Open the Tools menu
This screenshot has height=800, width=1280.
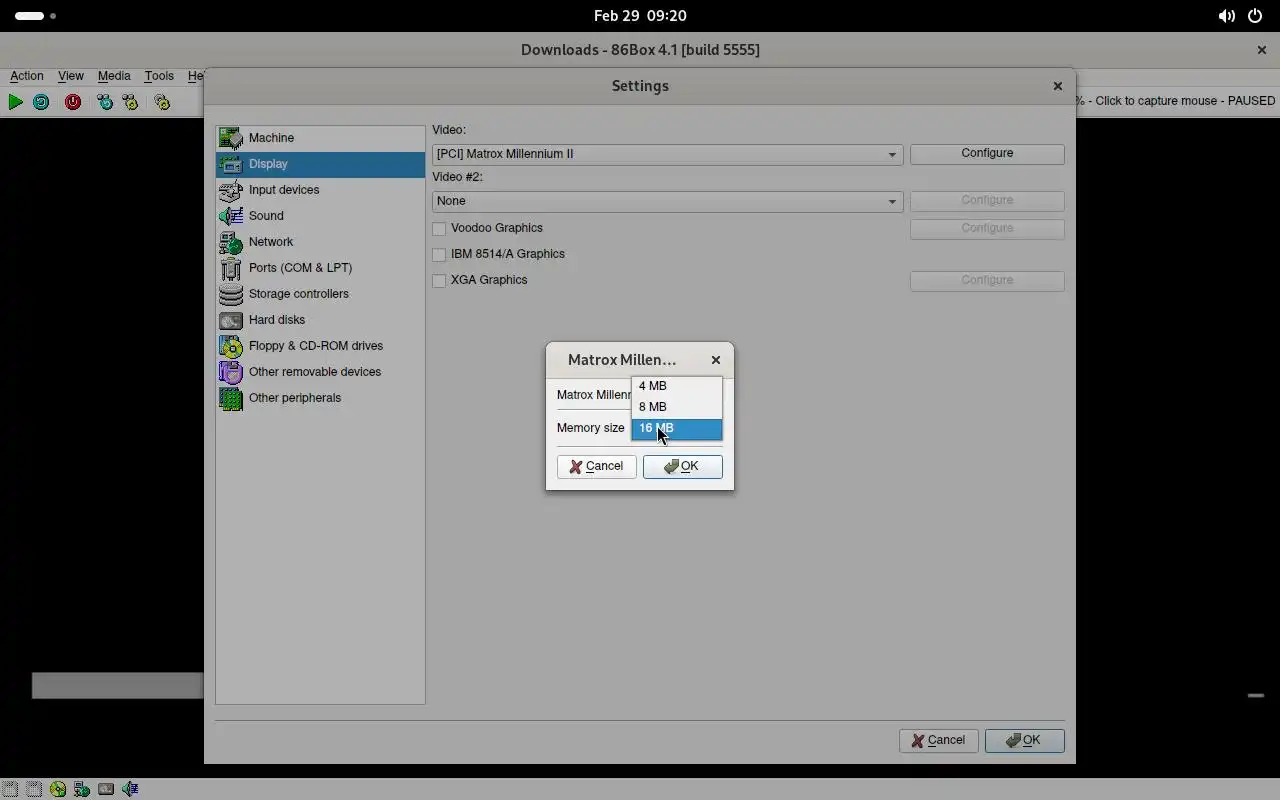tap(159, 76)
